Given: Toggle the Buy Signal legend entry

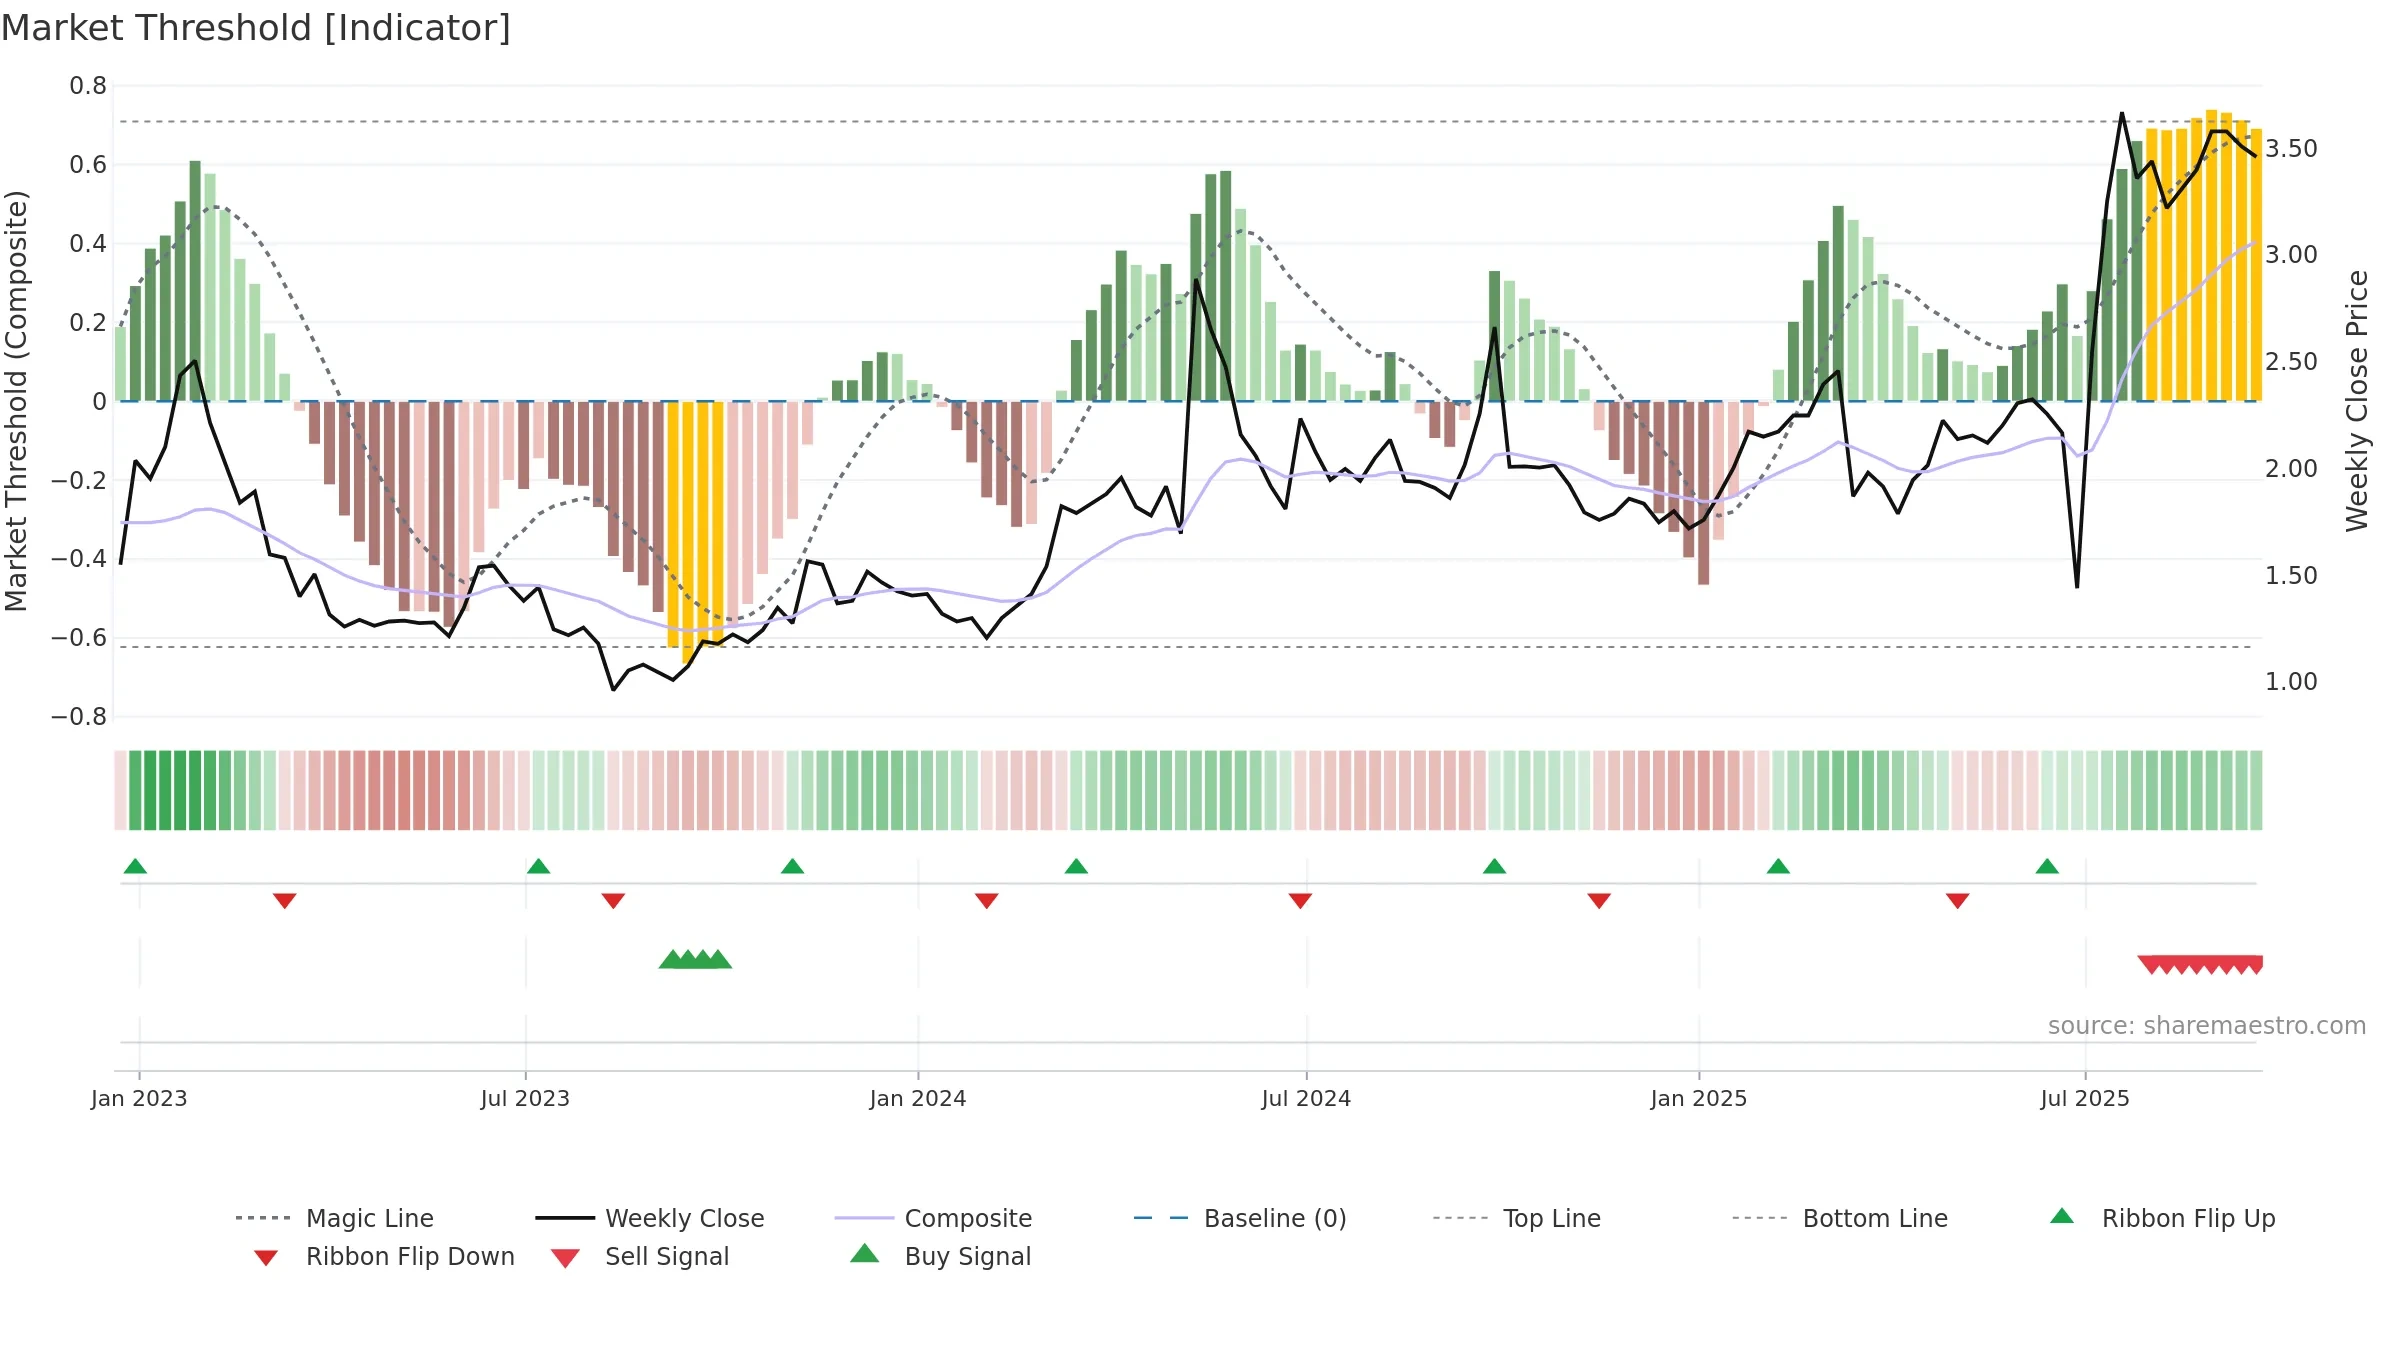Looking at the screenshot, I should (940, 1256).
